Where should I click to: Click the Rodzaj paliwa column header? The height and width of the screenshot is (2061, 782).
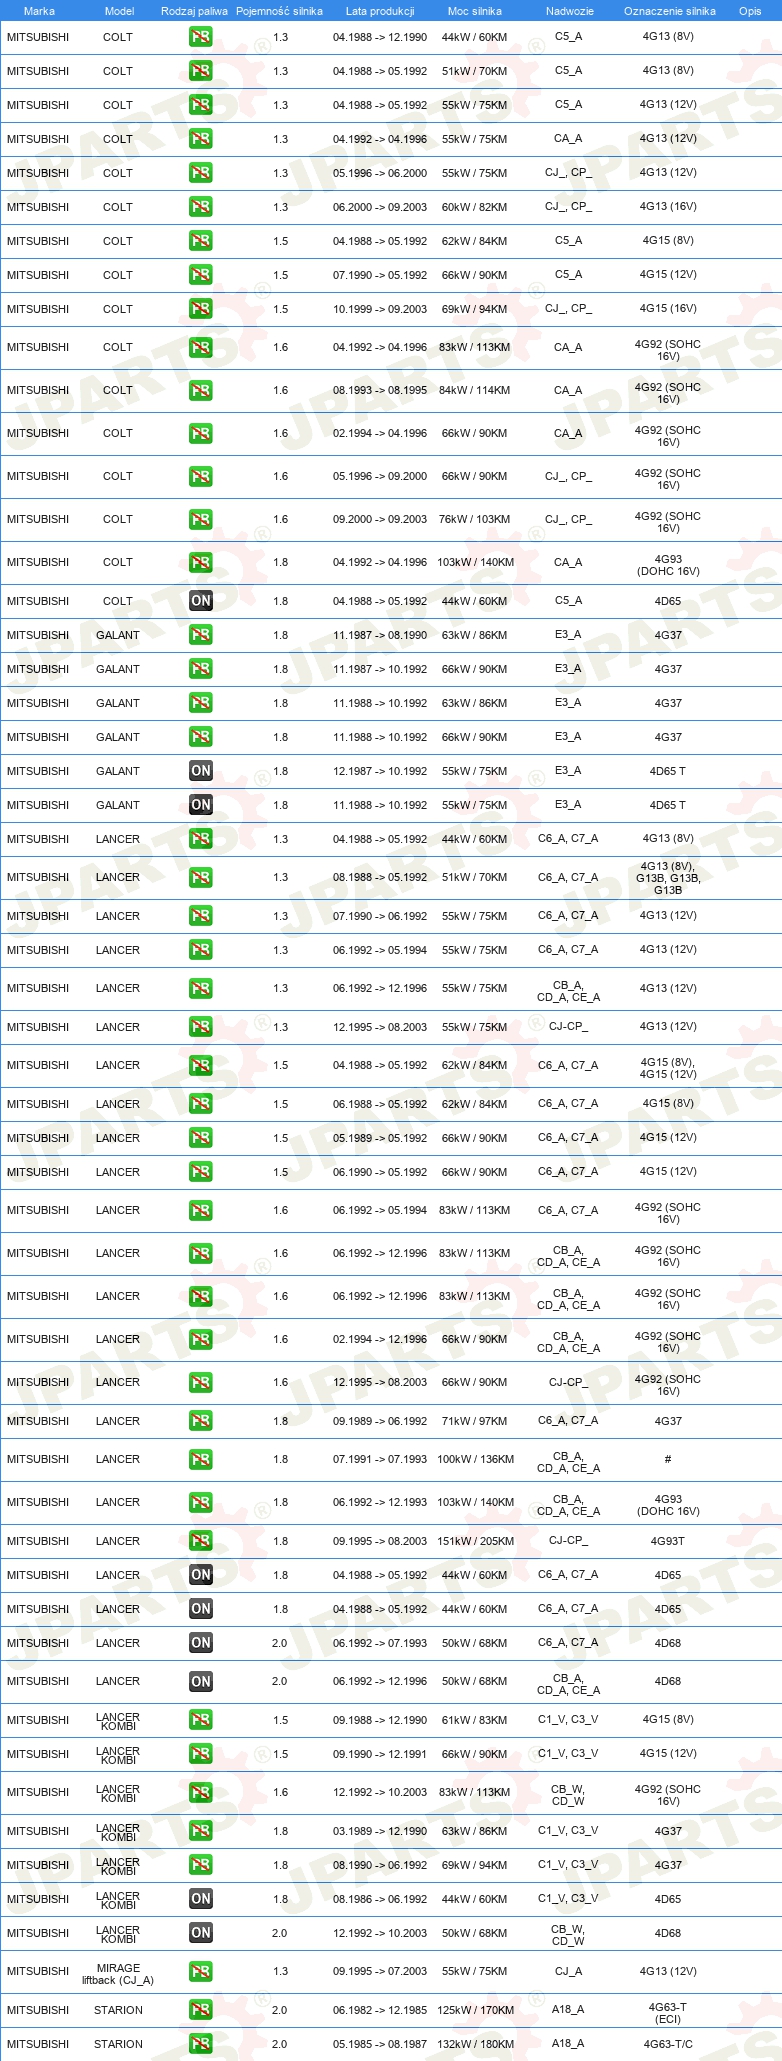click(x=194, y=11)
